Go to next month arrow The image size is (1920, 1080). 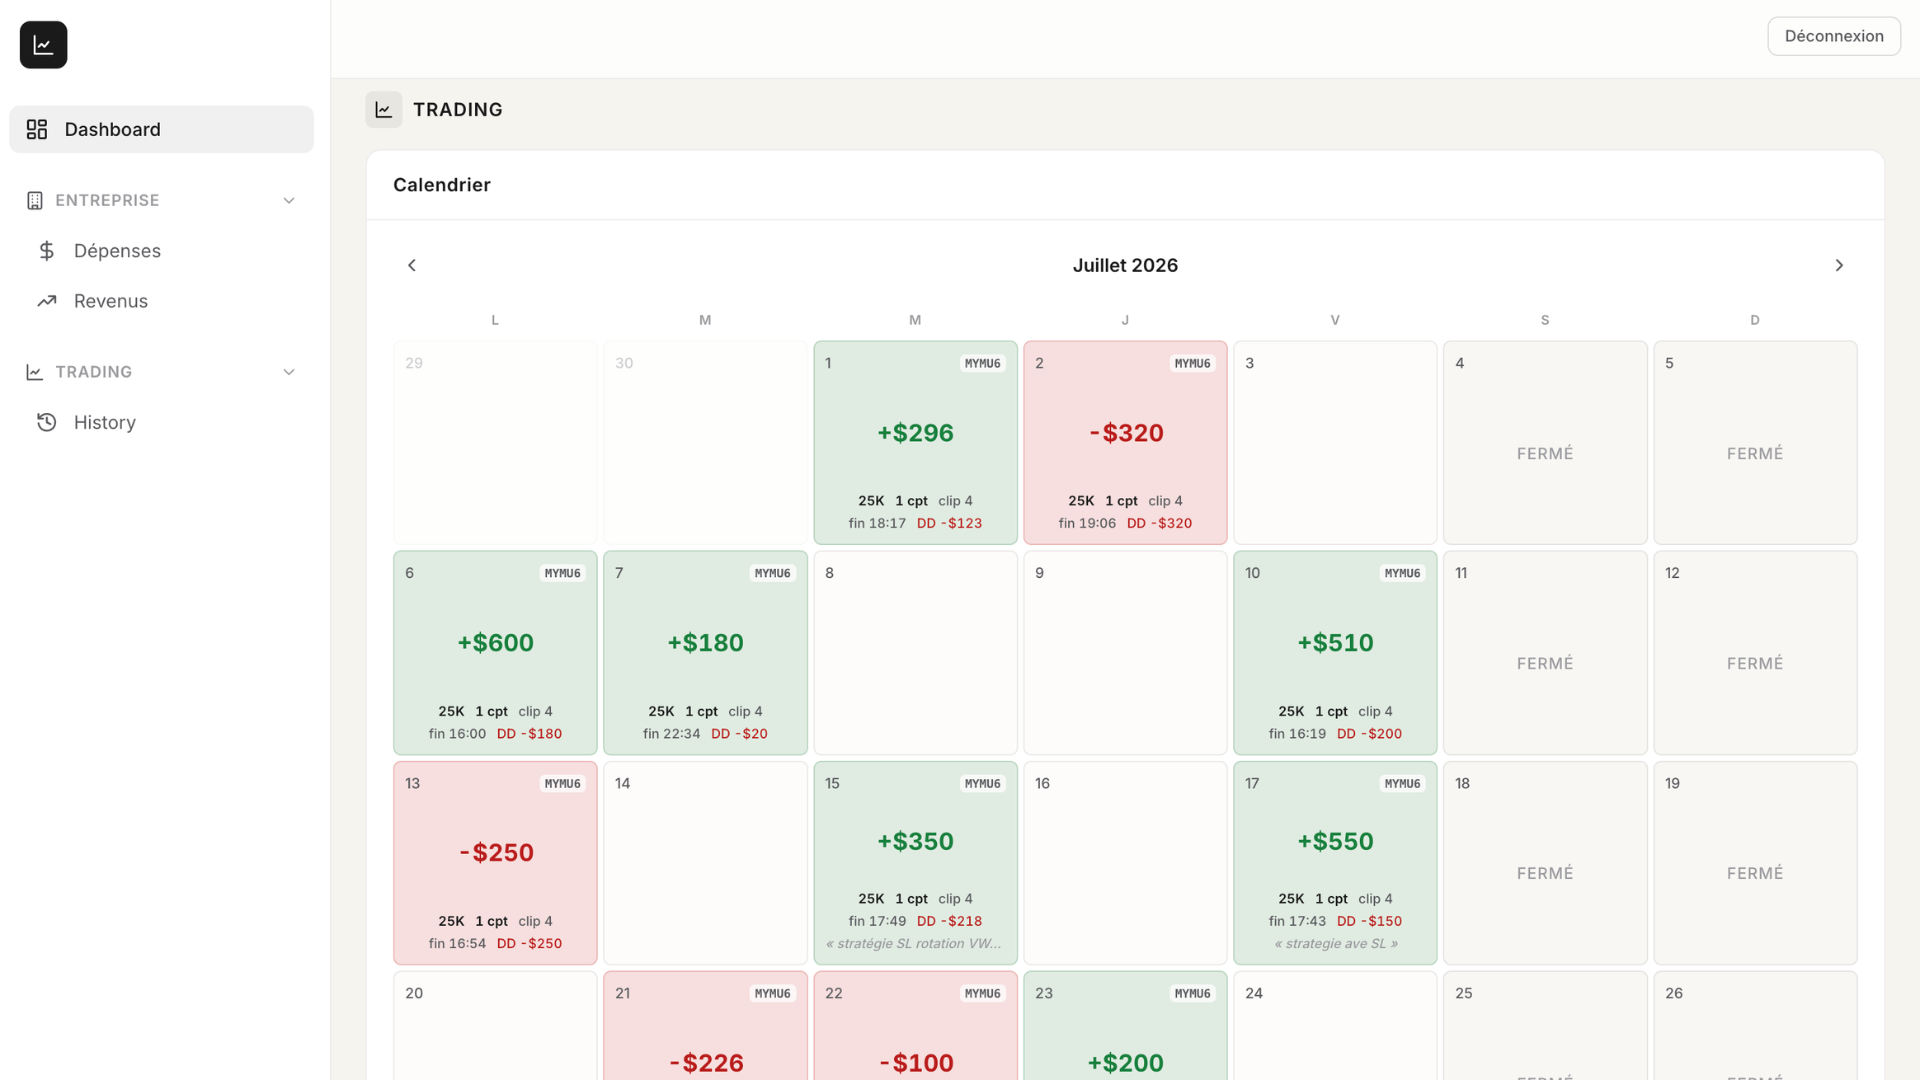[1839, 265]
